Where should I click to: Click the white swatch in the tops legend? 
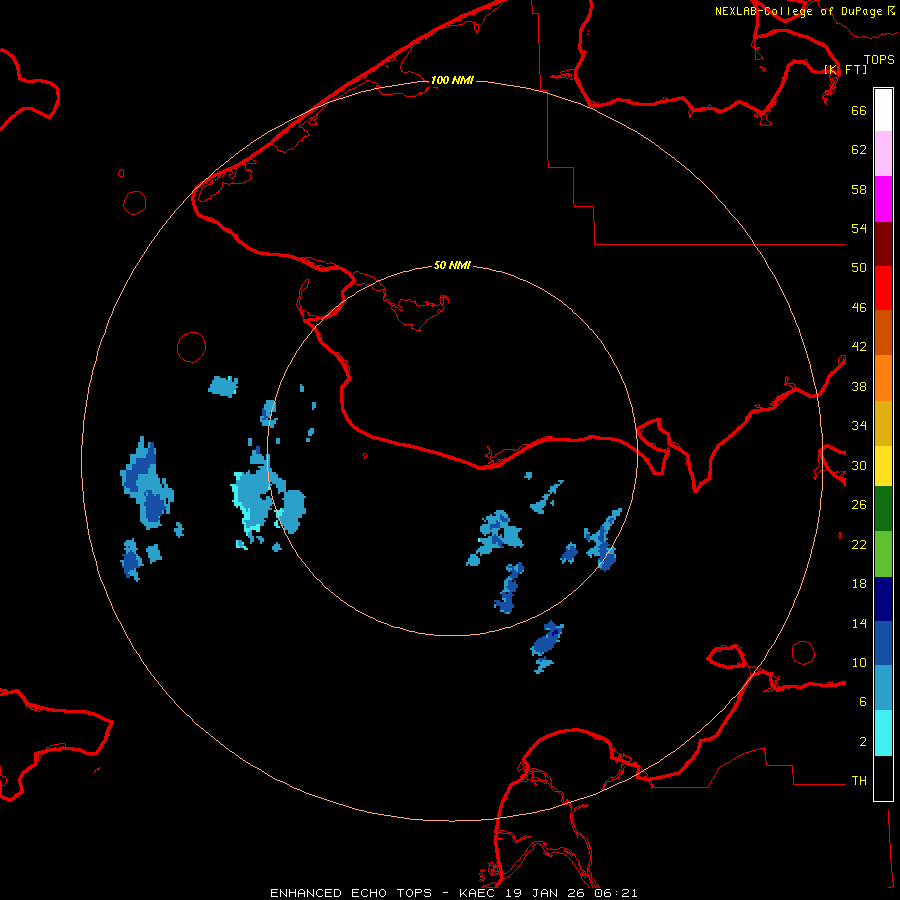883,110
